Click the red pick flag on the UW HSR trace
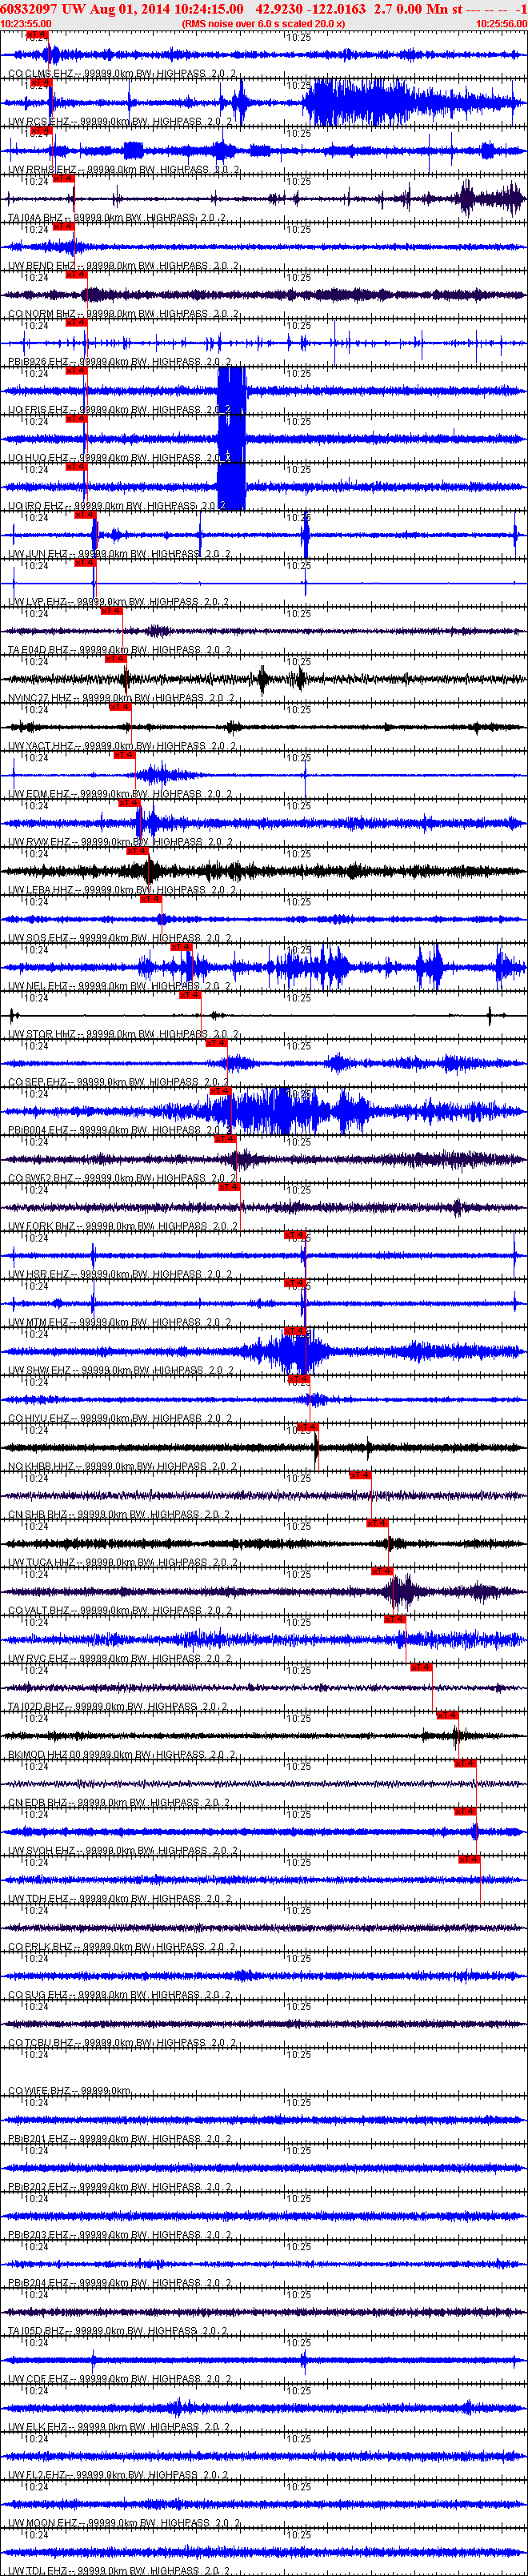The width and height of the screenshot is (528, 2576). click(294, 1235)
